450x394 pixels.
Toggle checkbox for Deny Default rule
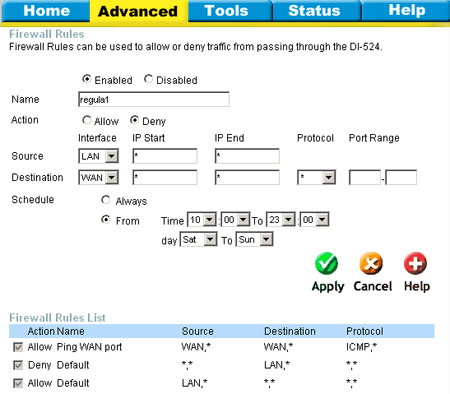[18, 365]
